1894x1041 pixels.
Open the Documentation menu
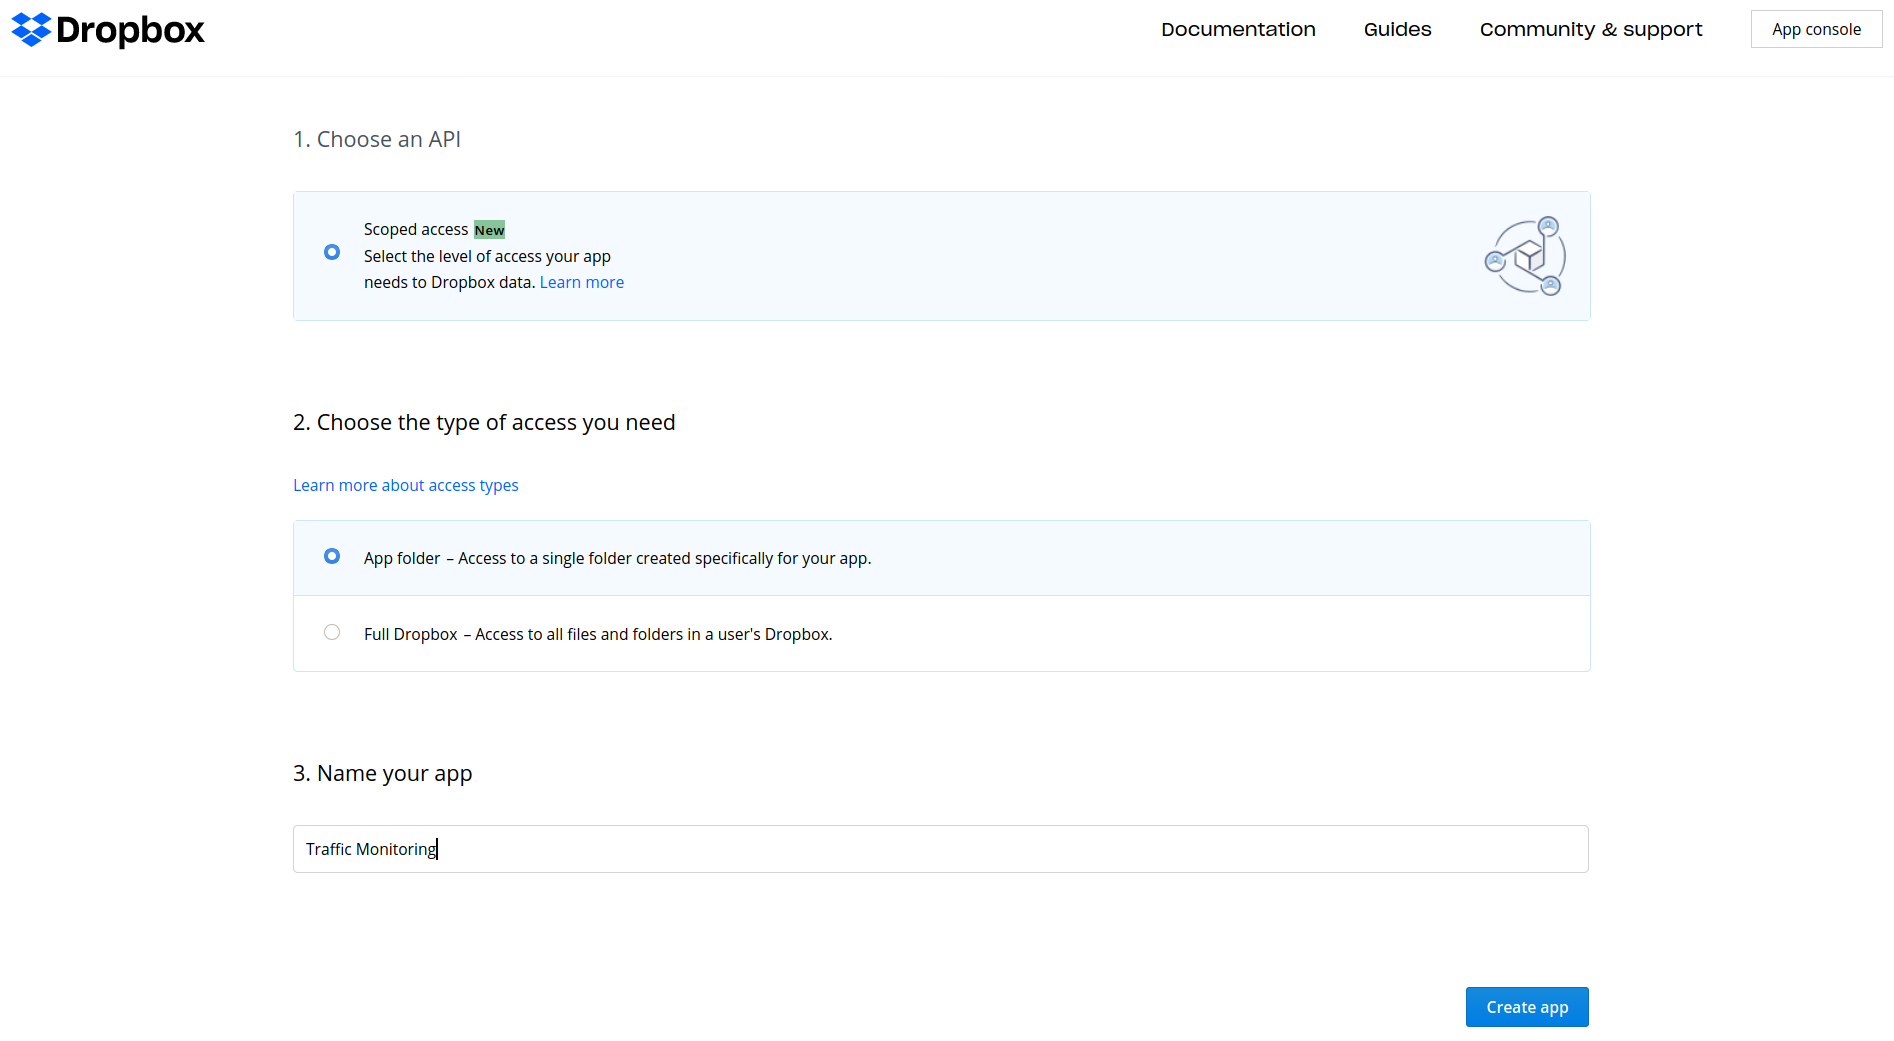tap(1238, 30)
